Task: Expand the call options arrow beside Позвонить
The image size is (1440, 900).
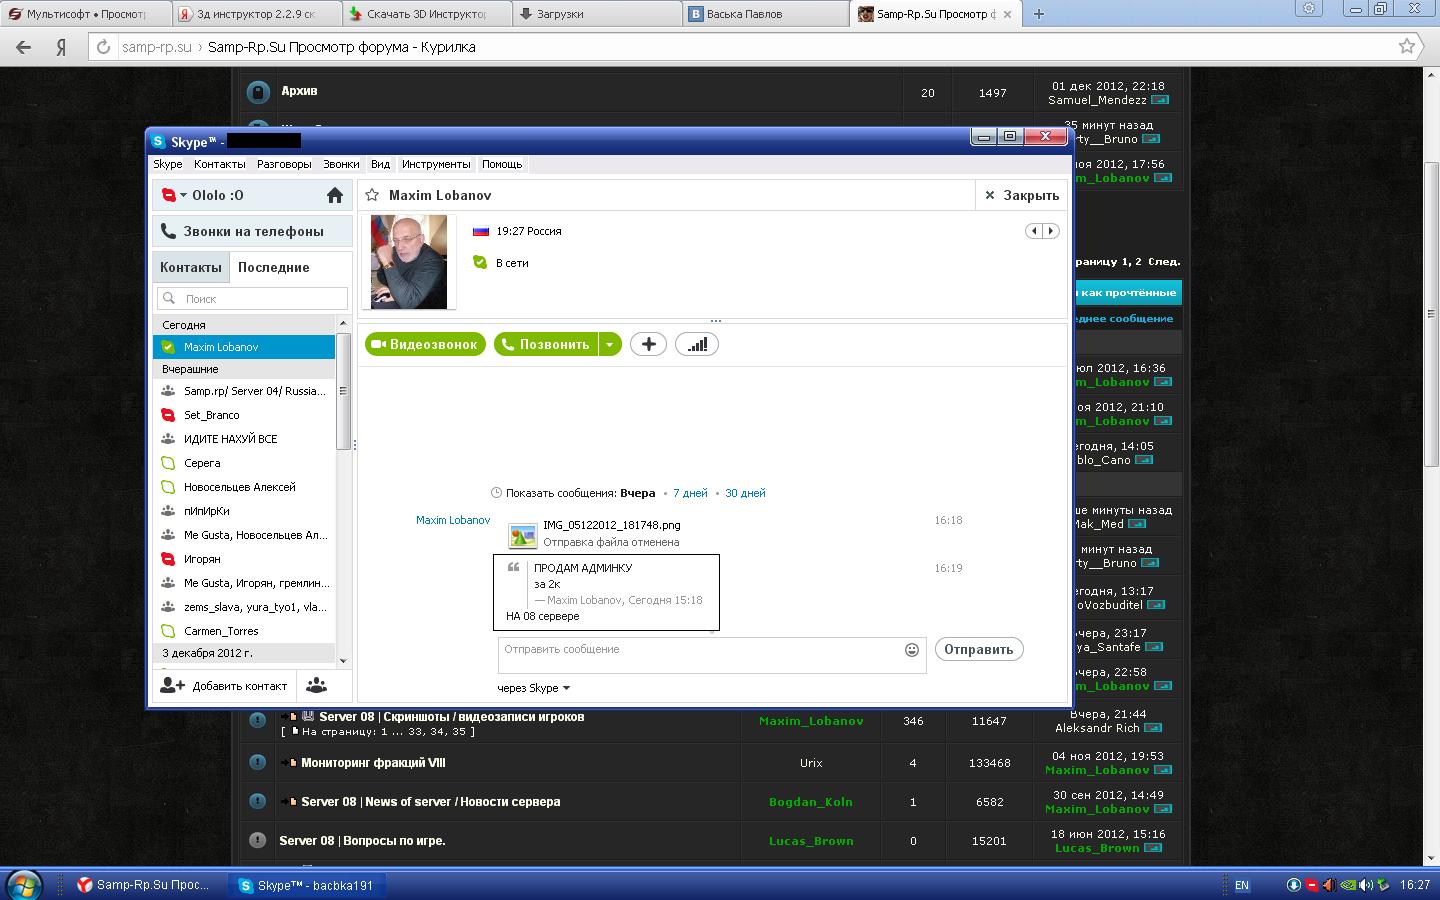Action: (610, 344)
